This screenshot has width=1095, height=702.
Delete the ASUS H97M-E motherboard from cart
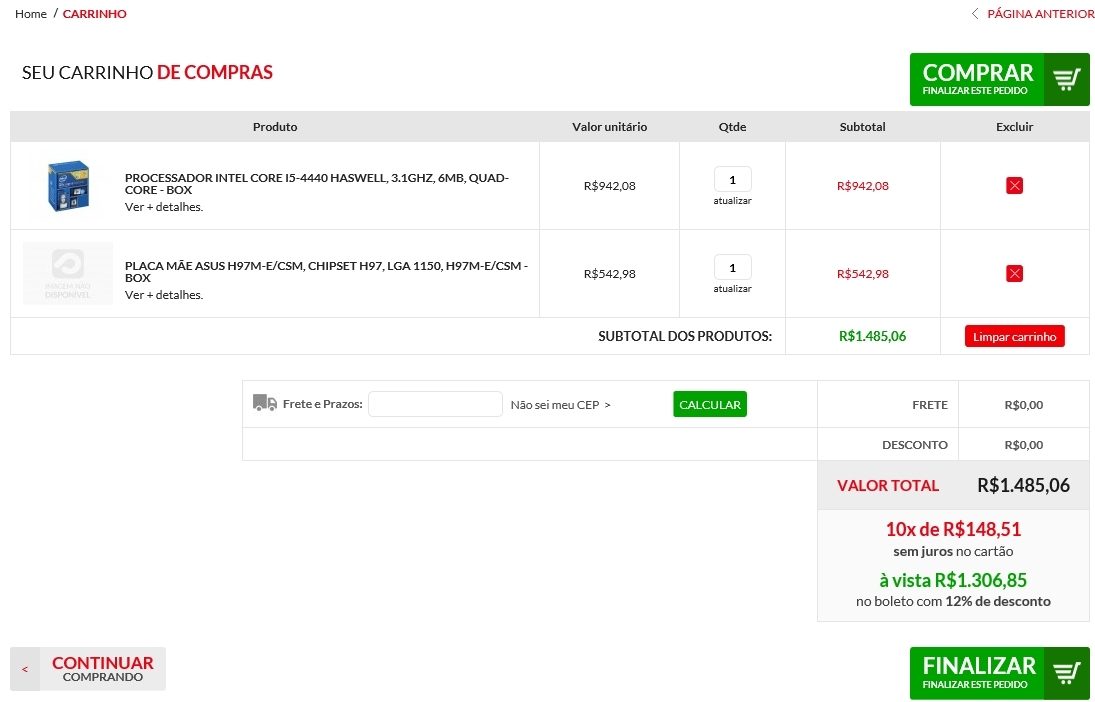point(1014,273)
